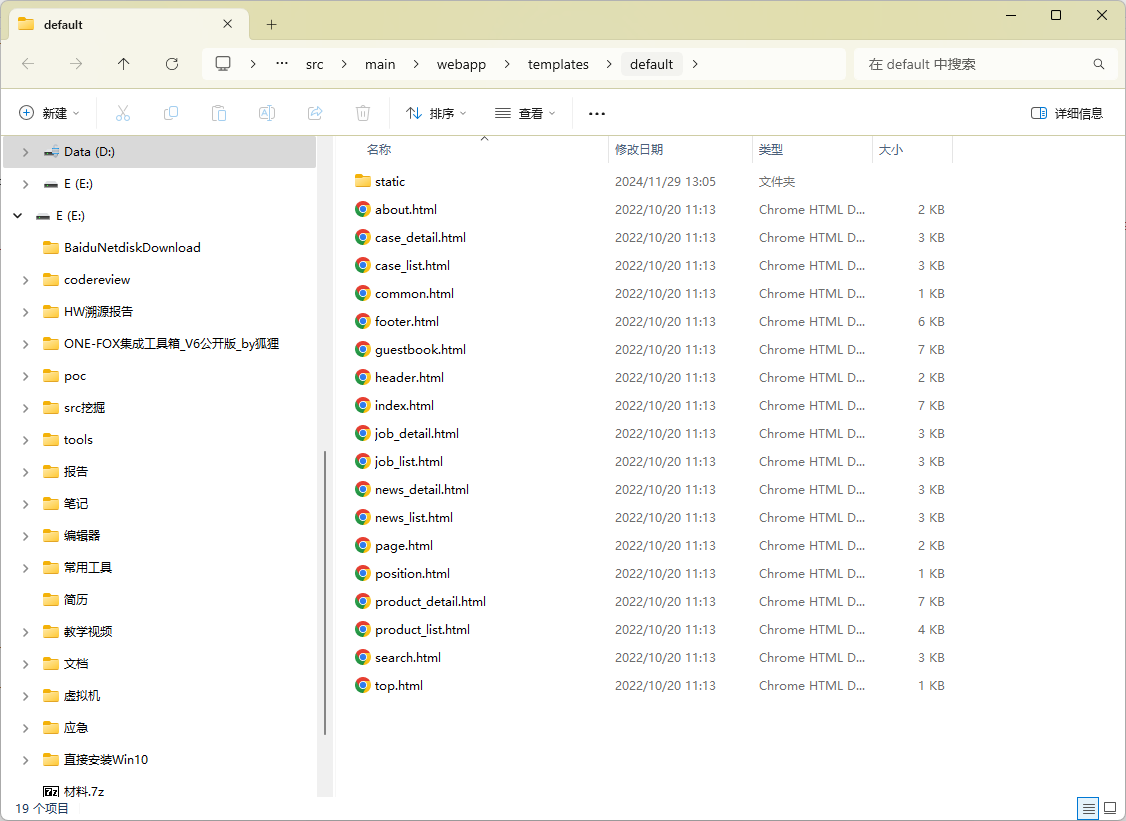Screen dimensions: 1126x821
Task: Click the This PC monitor icon in address bar
Action: 223,64
